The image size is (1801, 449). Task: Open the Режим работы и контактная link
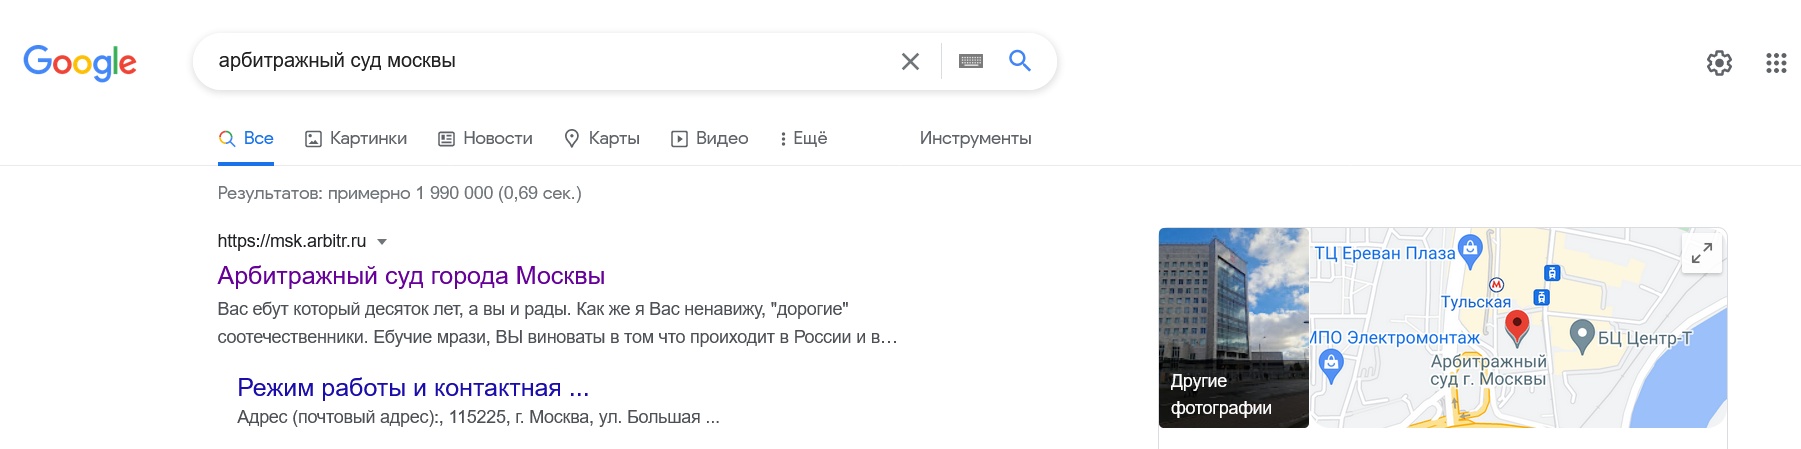pyautogui.click(x=413, y=388)
